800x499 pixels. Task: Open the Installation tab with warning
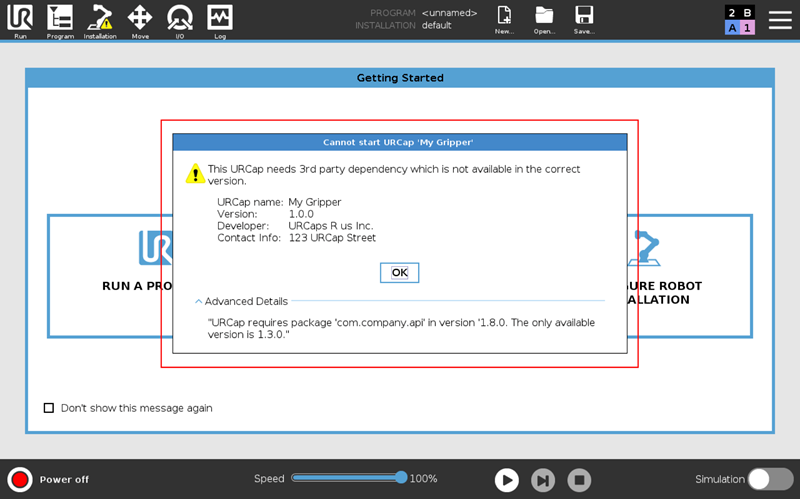coord(100,19)
